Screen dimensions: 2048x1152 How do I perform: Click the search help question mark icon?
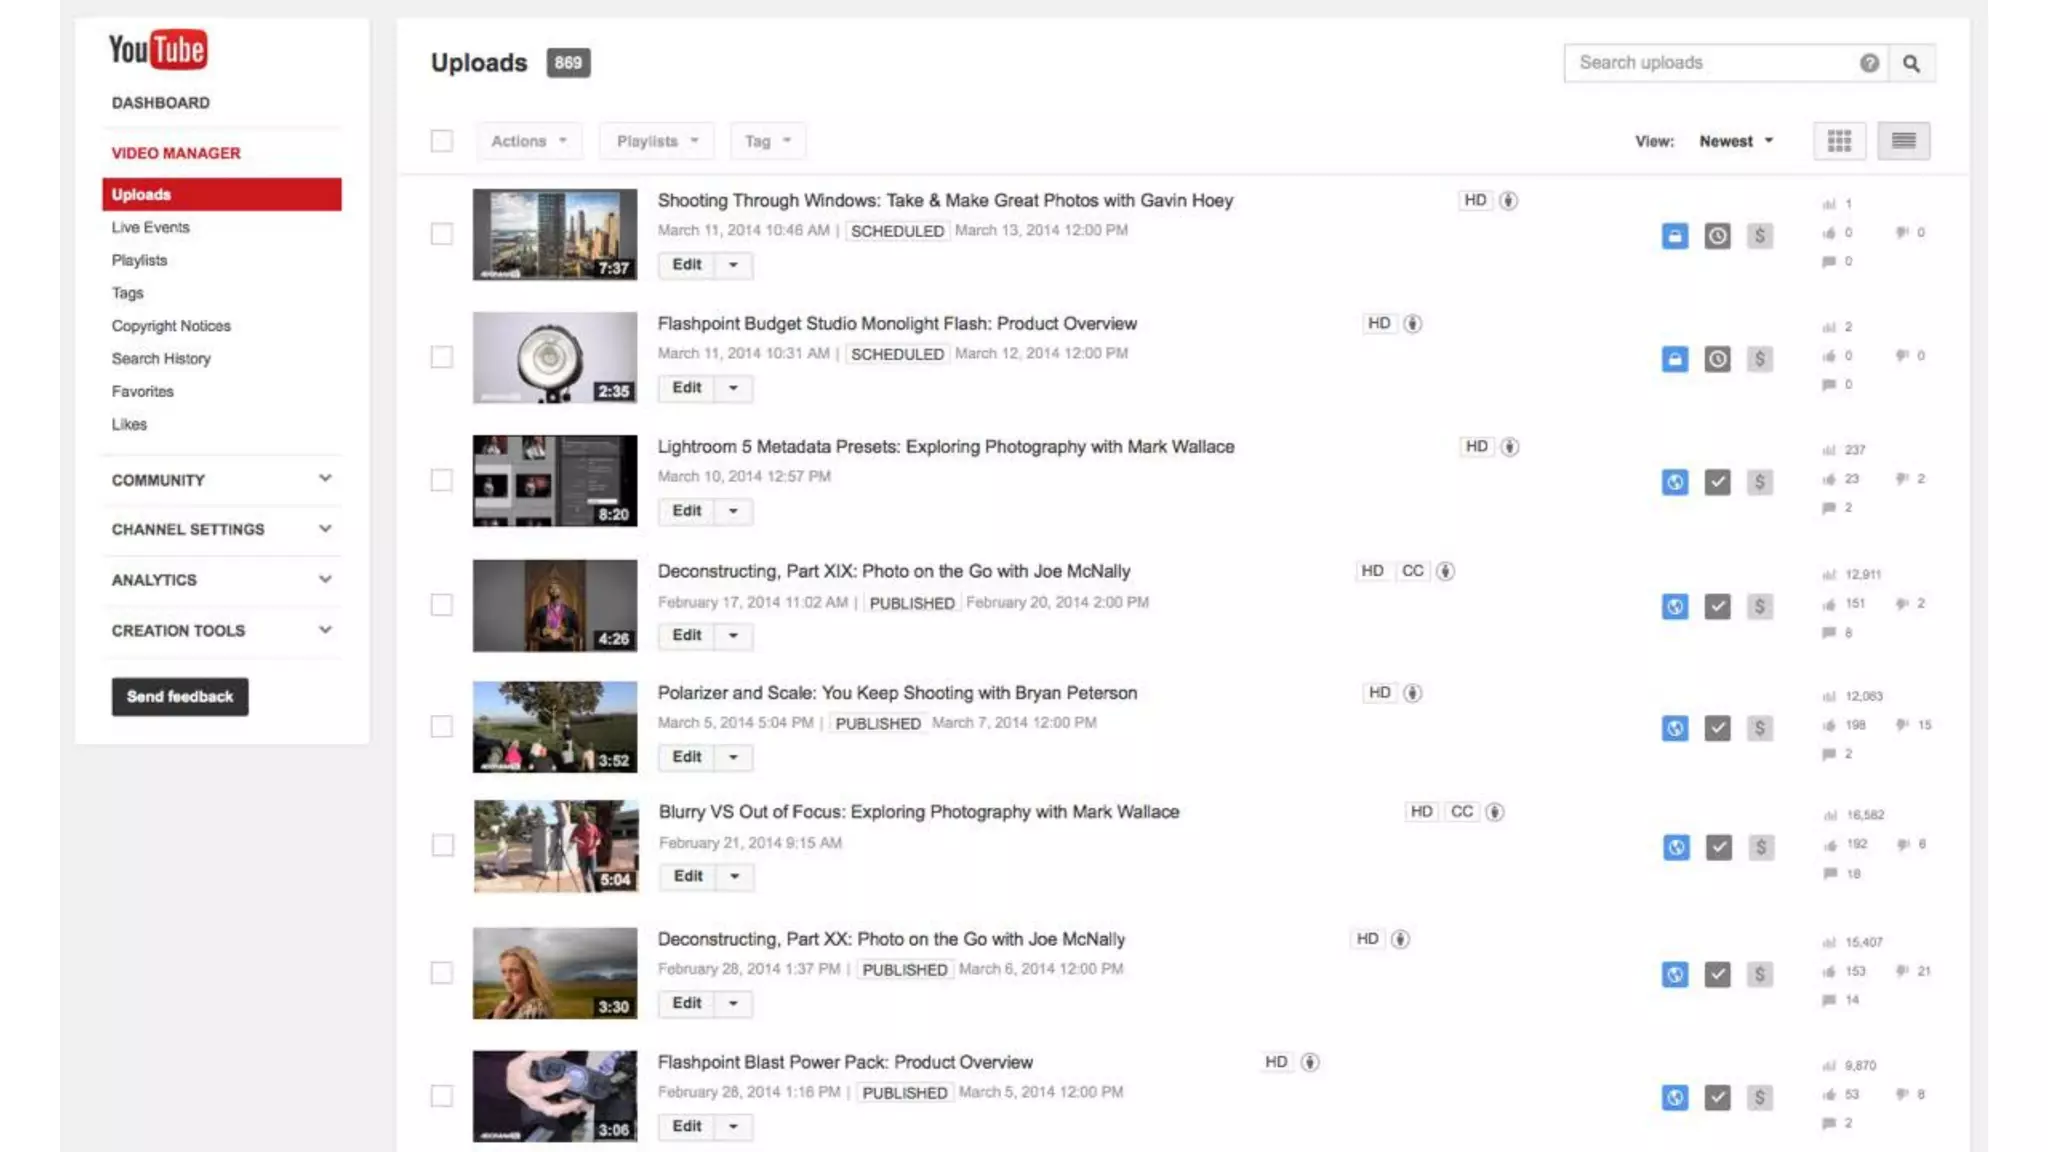click(1869, 63)
